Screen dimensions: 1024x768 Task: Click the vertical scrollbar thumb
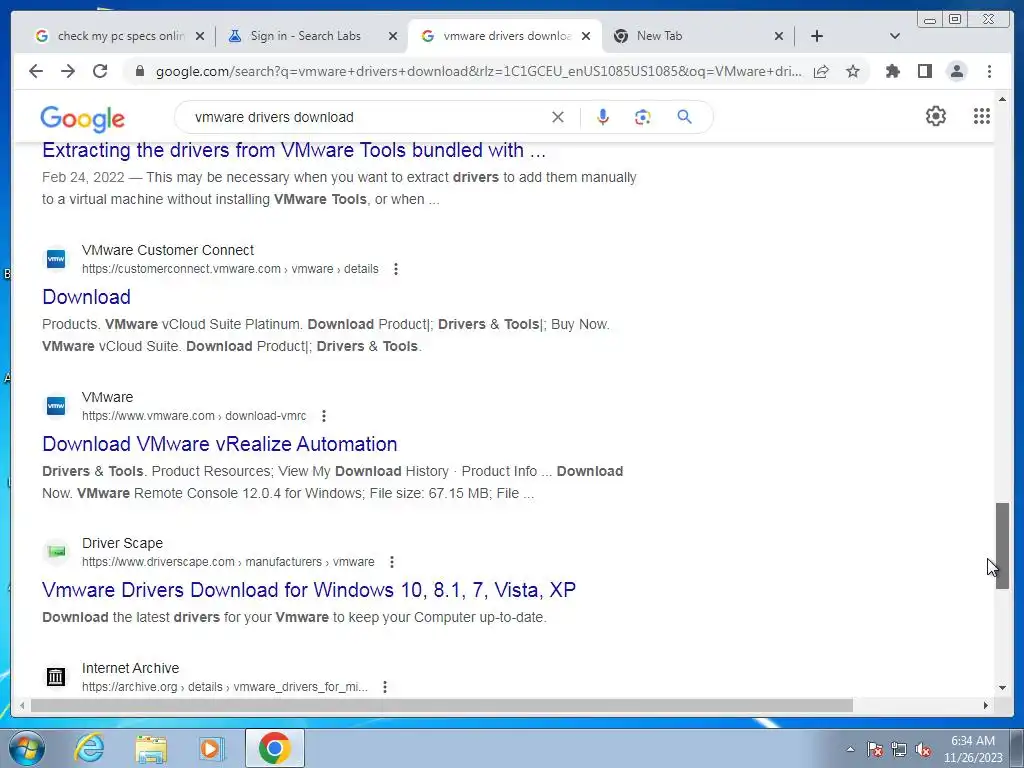pyautogui.click(x=1002, y=546)
